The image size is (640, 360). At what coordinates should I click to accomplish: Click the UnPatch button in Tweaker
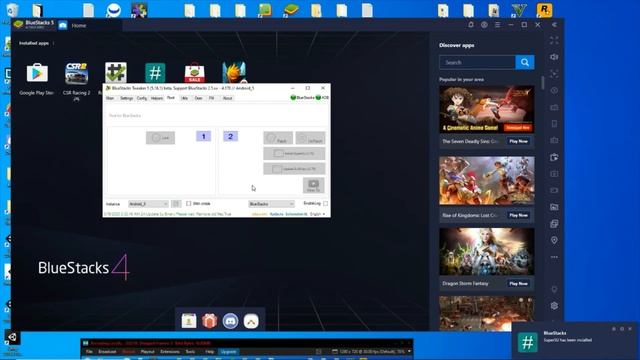tap(310, 138)
